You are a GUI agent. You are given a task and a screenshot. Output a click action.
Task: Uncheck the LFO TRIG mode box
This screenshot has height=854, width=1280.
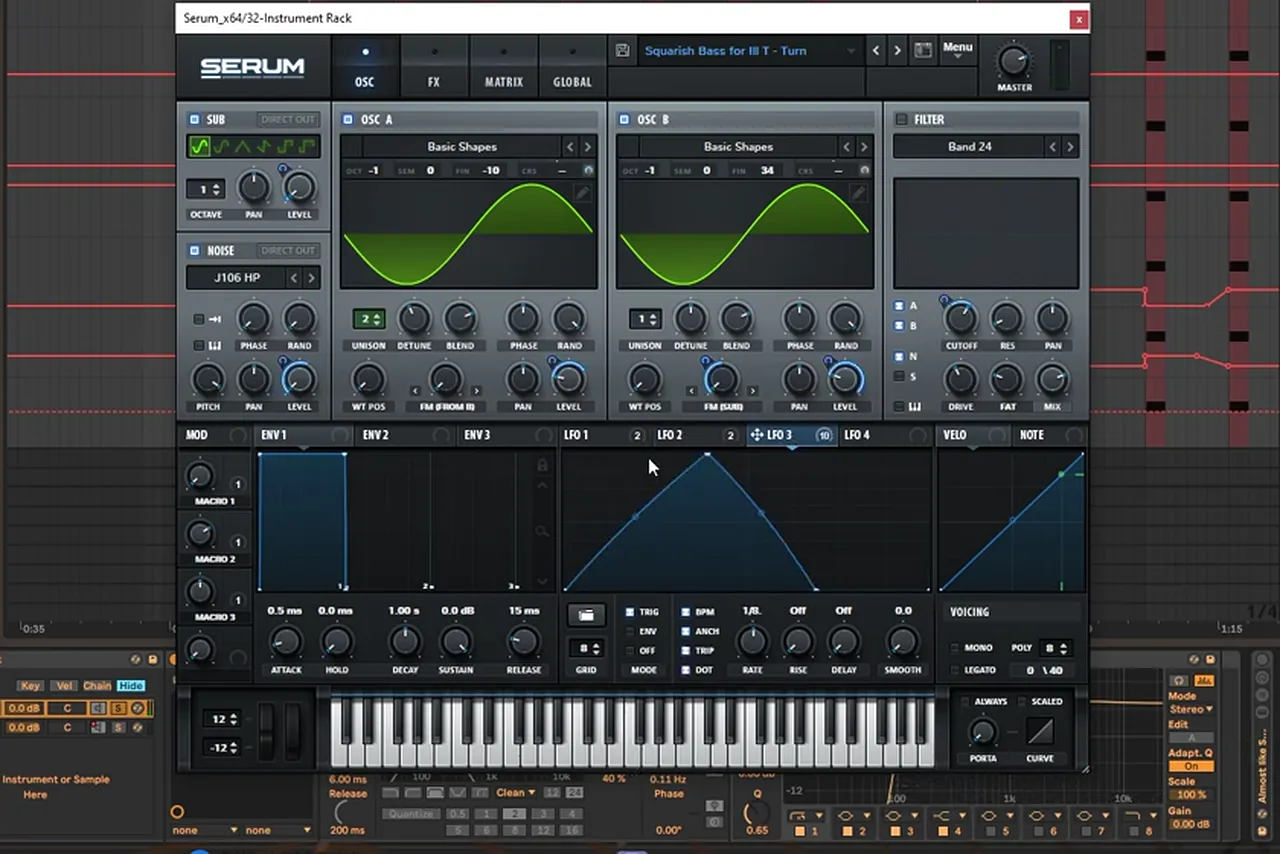630,612
